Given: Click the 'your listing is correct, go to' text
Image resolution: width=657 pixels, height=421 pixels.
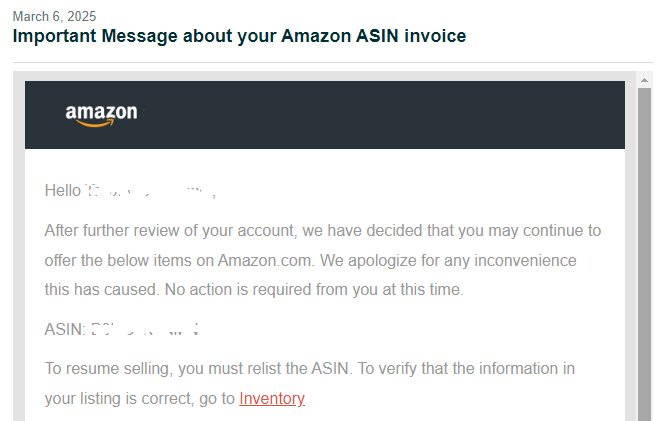Looking at the screenshot, I should point(140,398).
